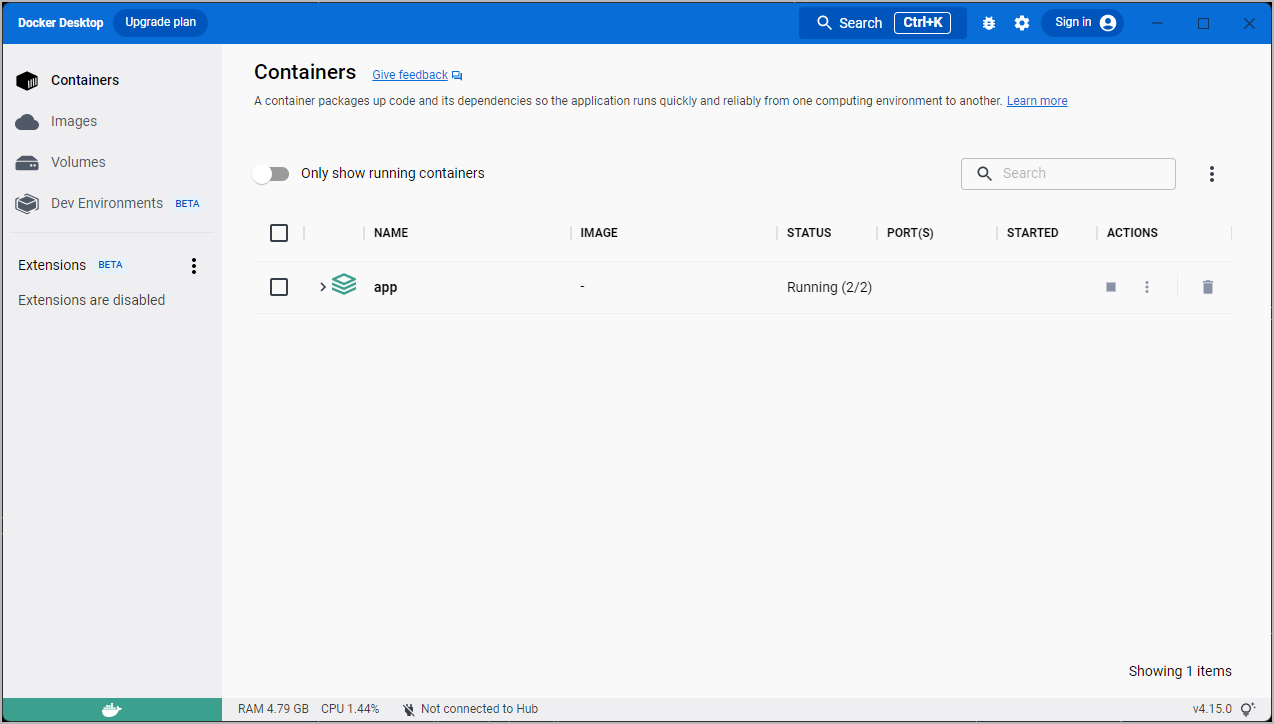The height and width of the screenshot is (724, 1274).
Task: Click the app stack layers icon
Action: [x=344, y=285]
